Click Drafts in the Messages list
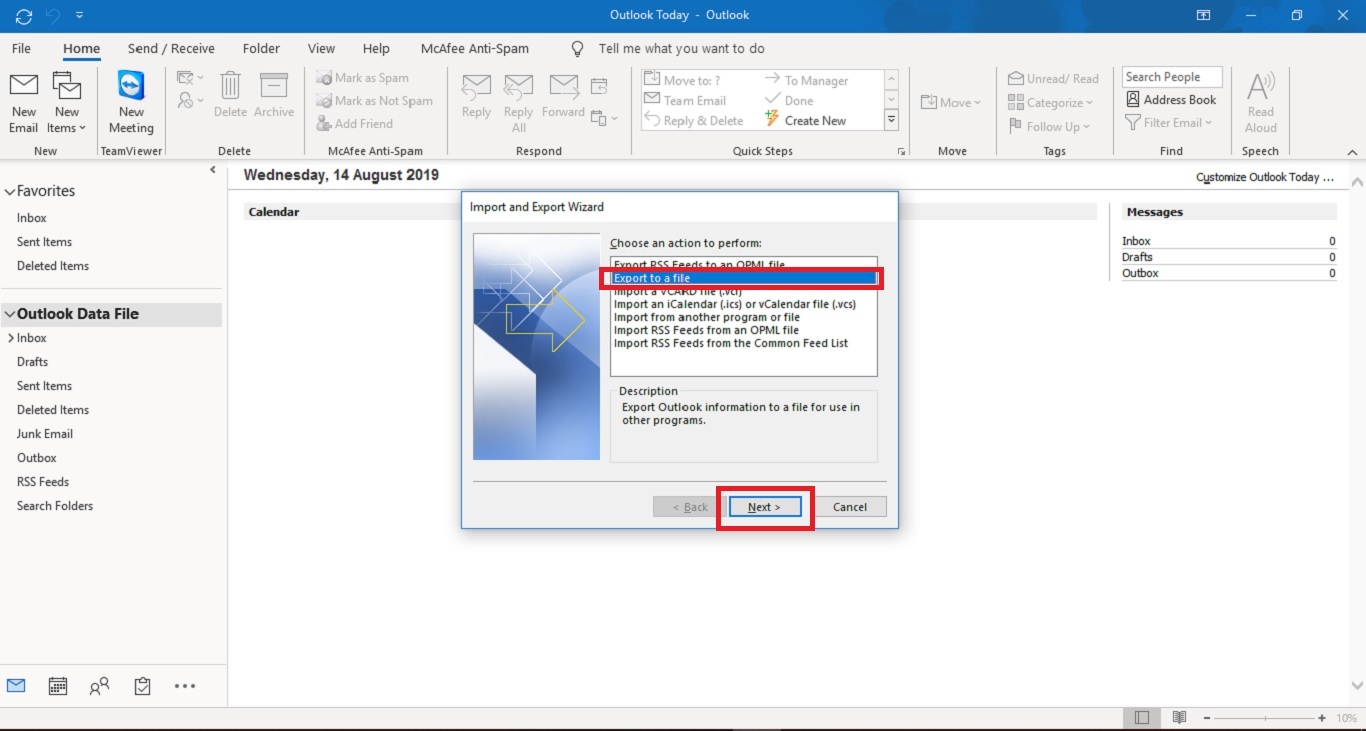 (1137, 257)
